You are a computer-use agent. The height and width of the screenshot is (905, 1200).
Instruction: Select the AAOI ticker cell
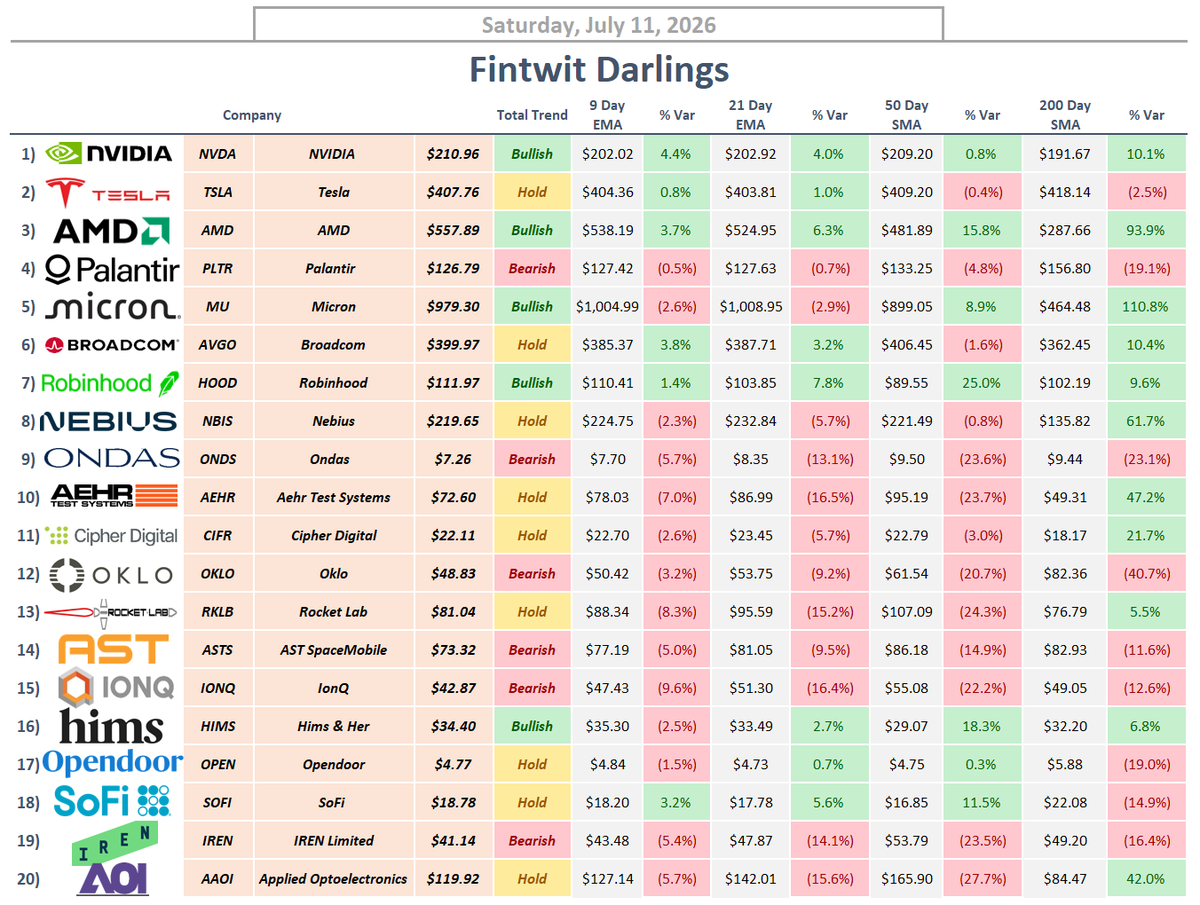pos(217,879)
